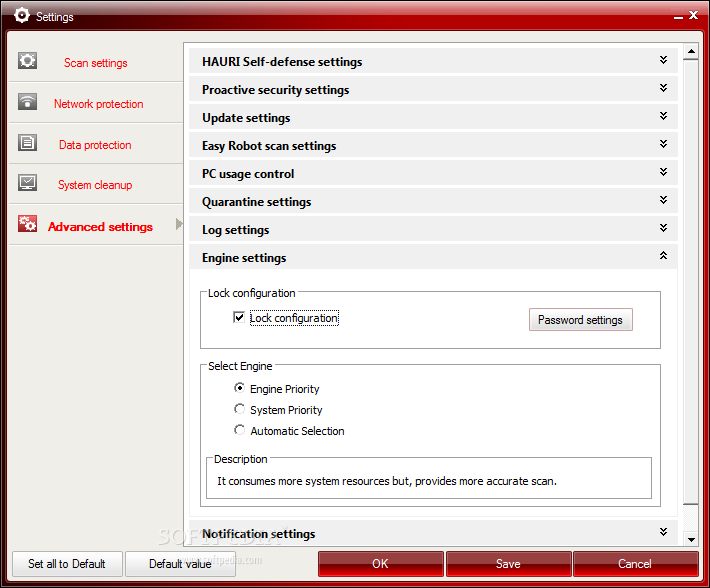Click the PC usage control header text
The height and width of the screenshot is (588, 710).
pyautogui.click(x=248, y=174)
